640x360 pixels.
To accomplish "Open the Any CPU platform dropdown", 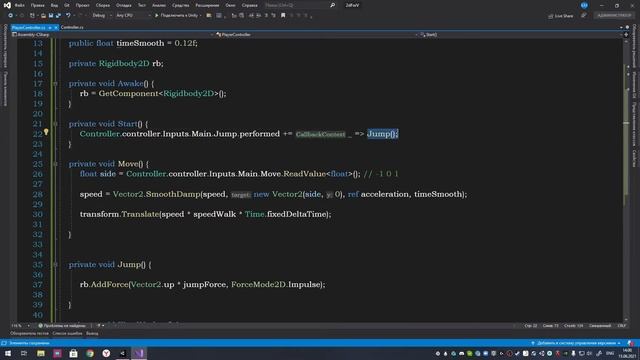I will click(x=133, y=16).
